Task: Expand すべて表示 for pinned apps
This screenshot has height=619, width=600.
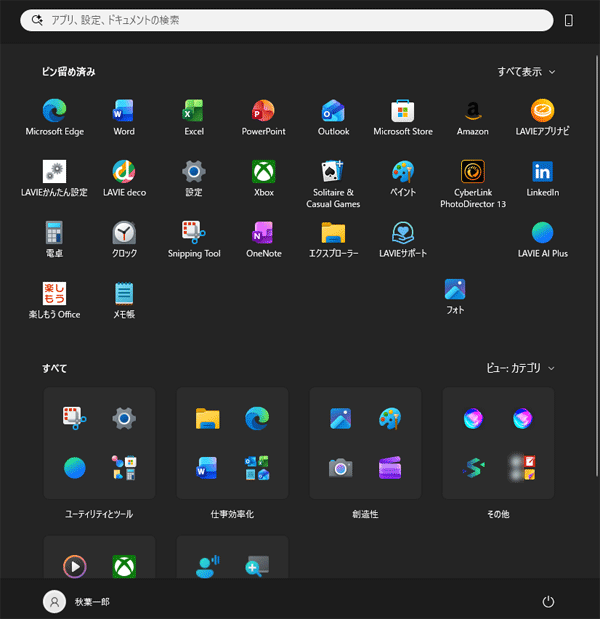Action: [526, 72]
